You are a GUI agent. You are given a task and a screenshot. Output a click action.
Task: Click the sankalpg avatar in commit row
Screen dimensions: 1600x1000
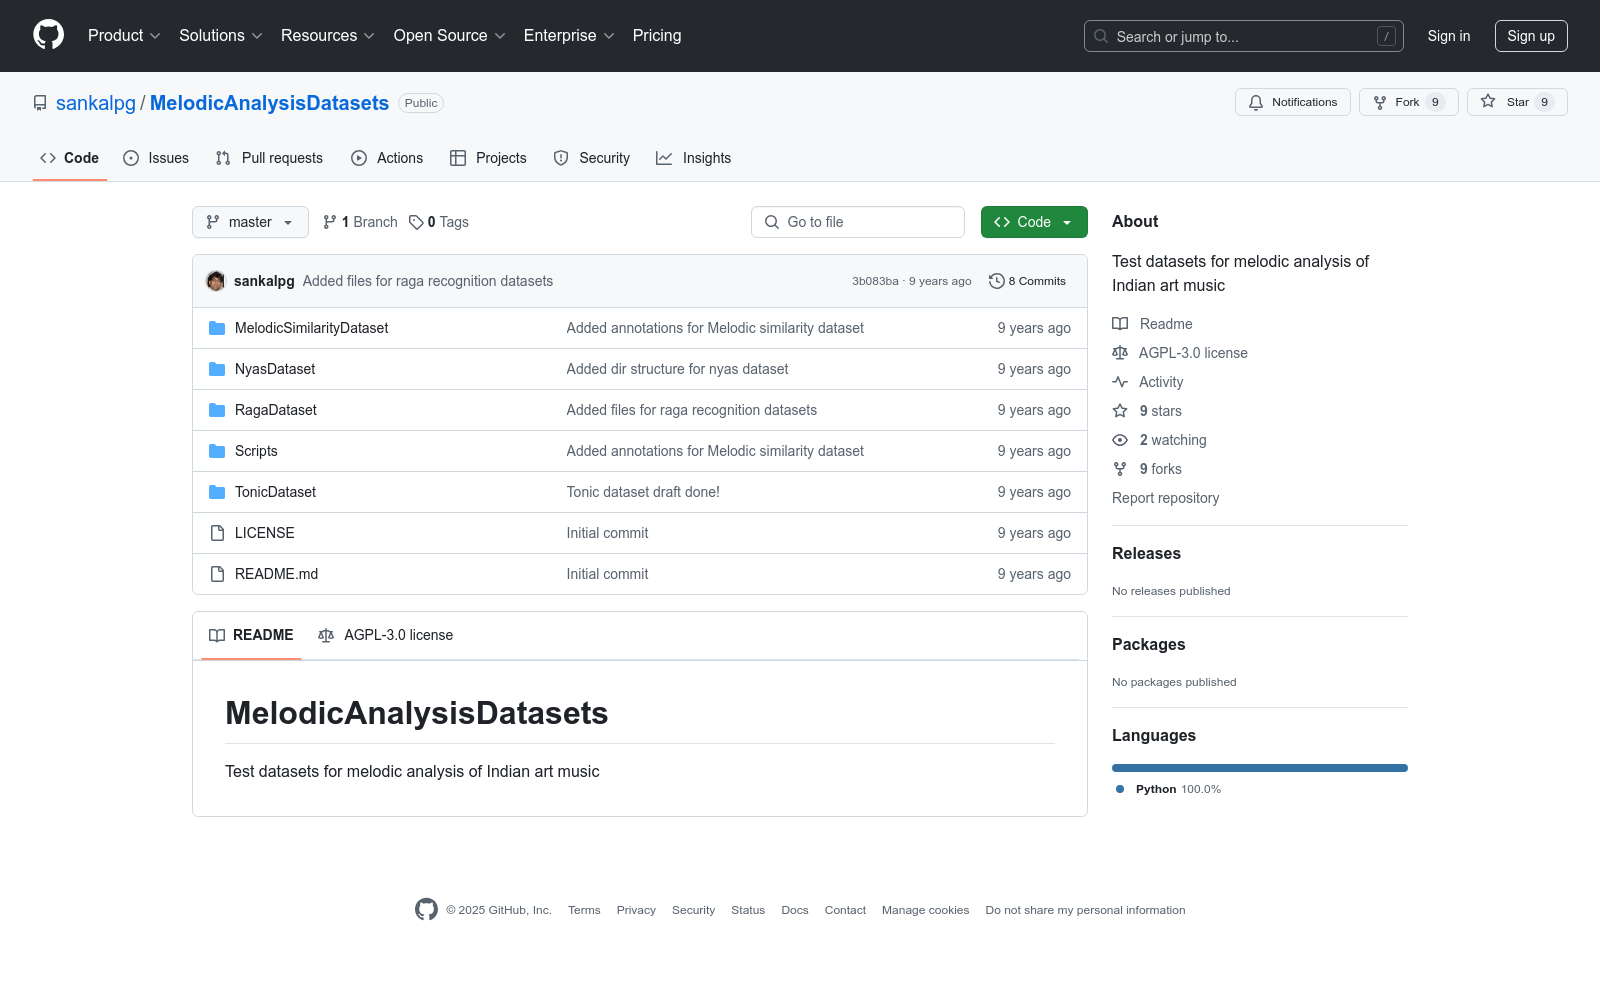point(215,281)
